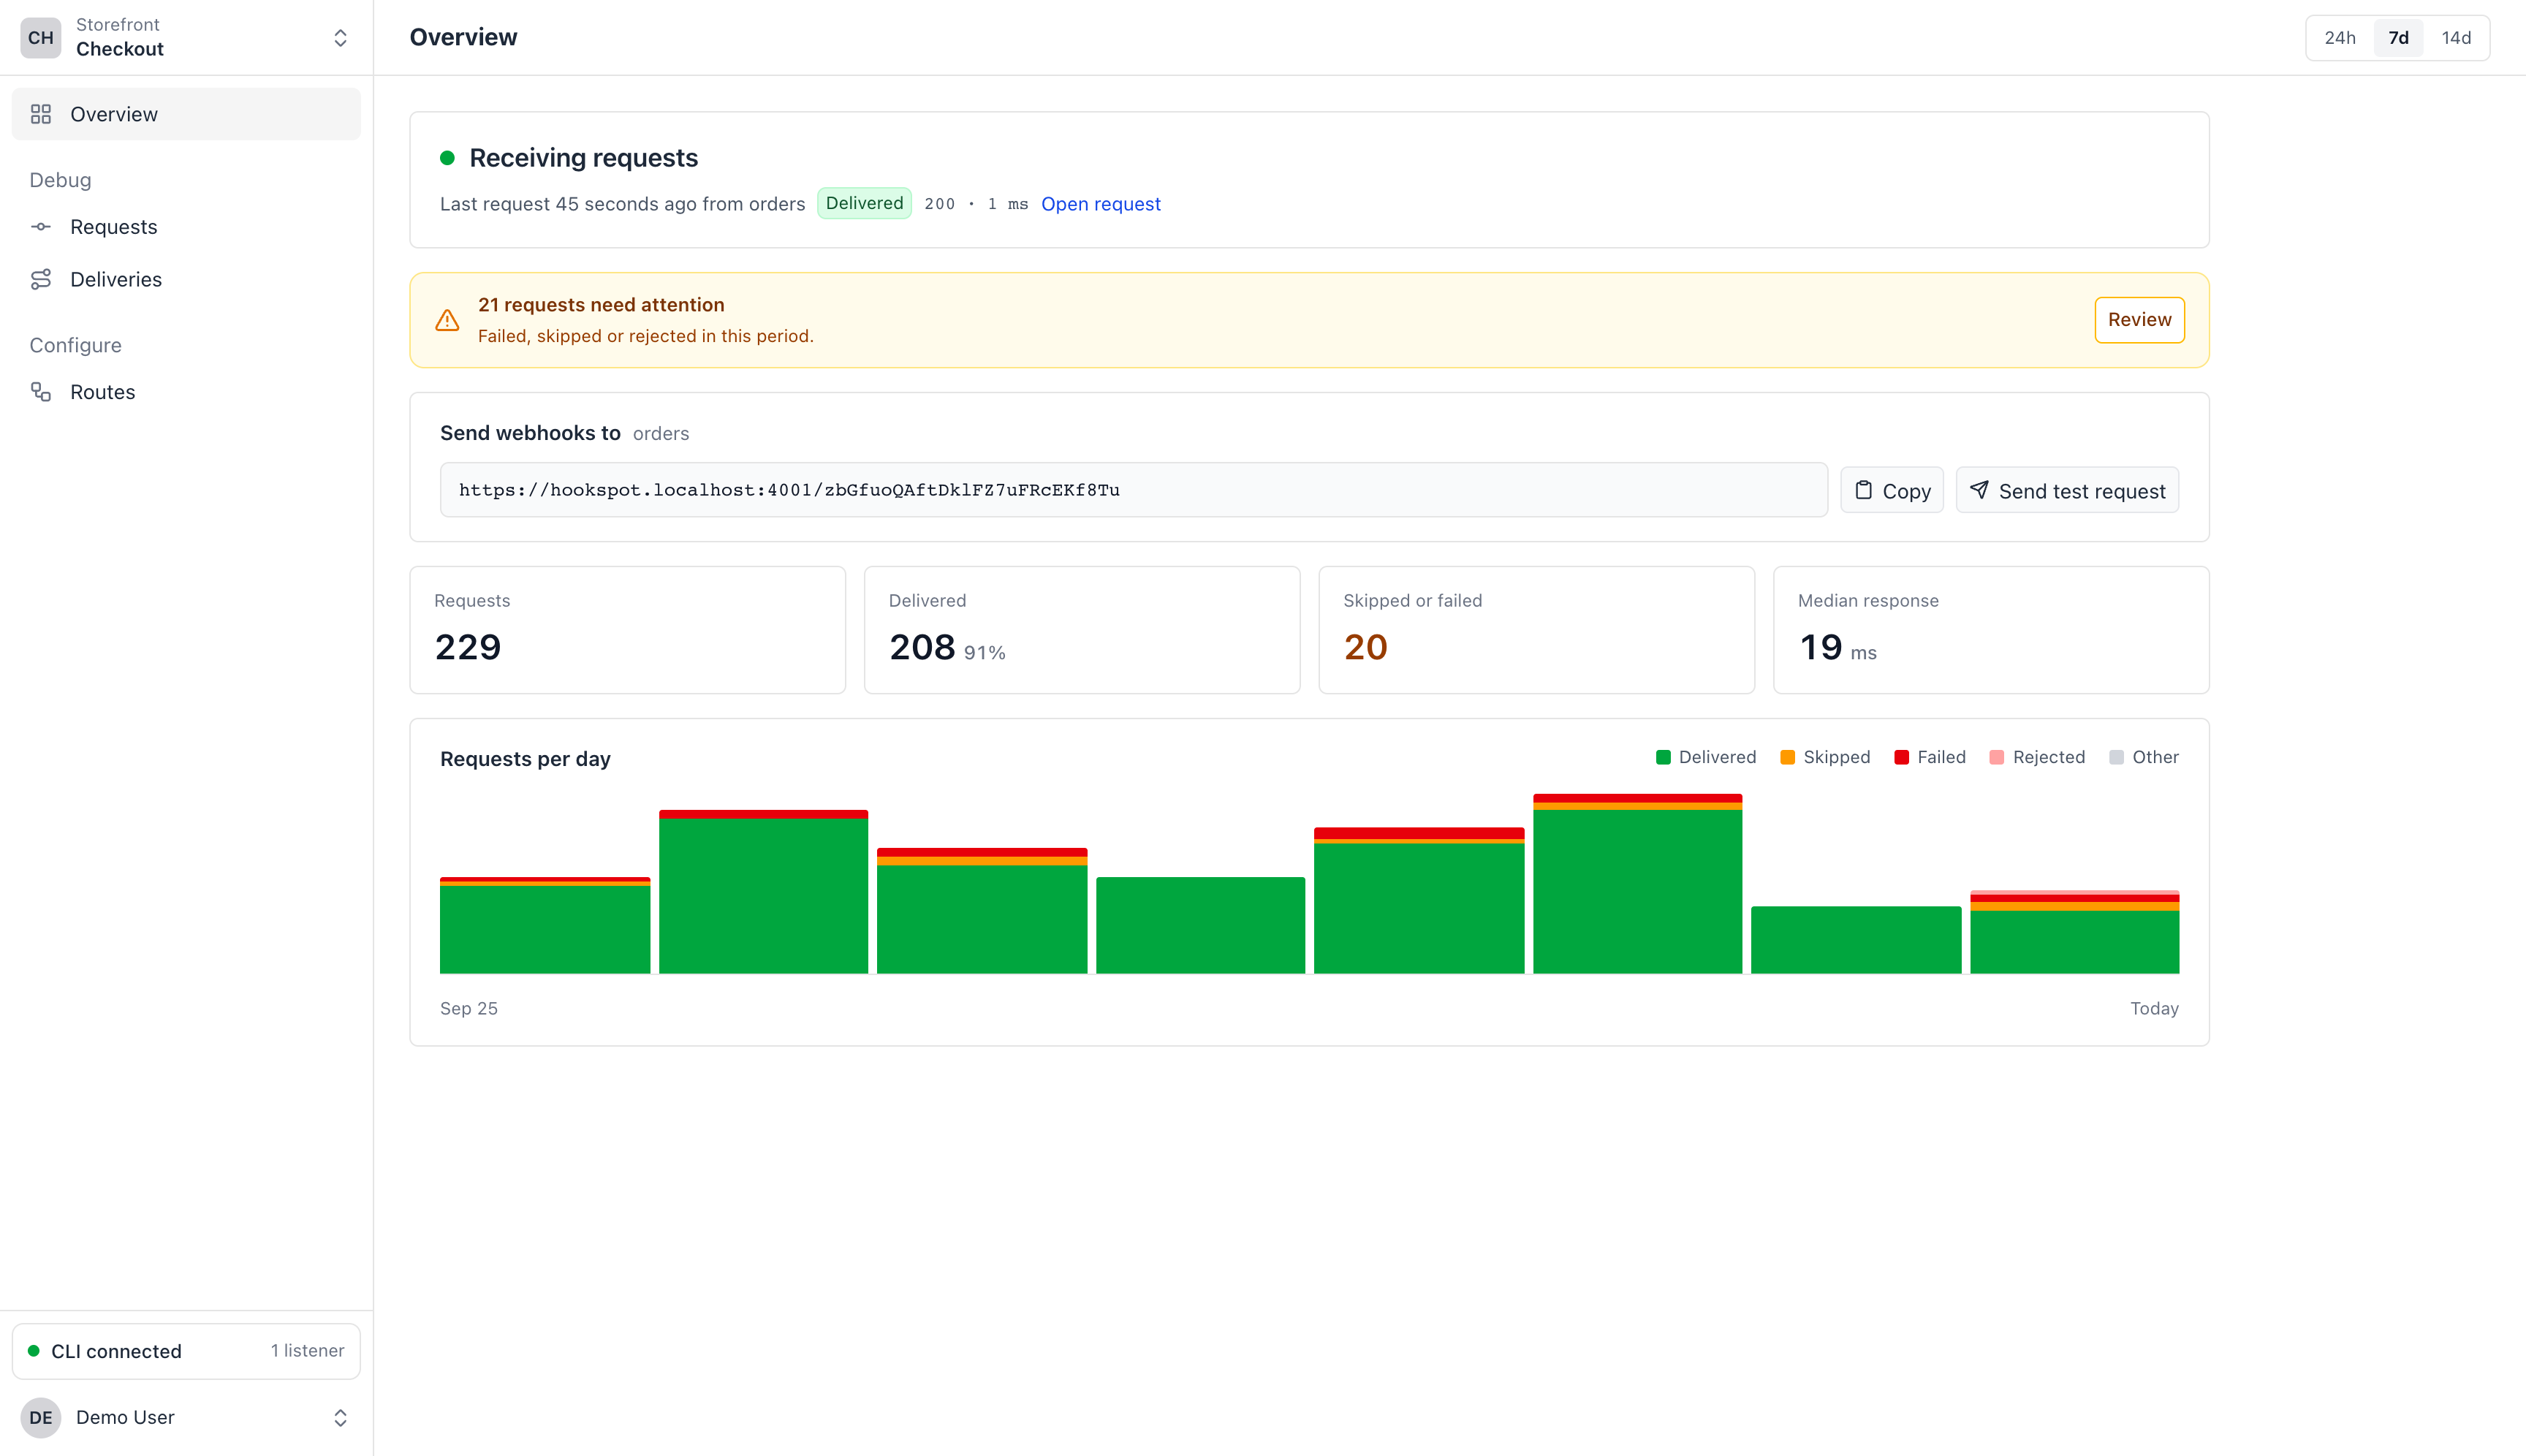2526x1456 pixels.
Task: Click the DE user avatar
Action: point(41,1417)
